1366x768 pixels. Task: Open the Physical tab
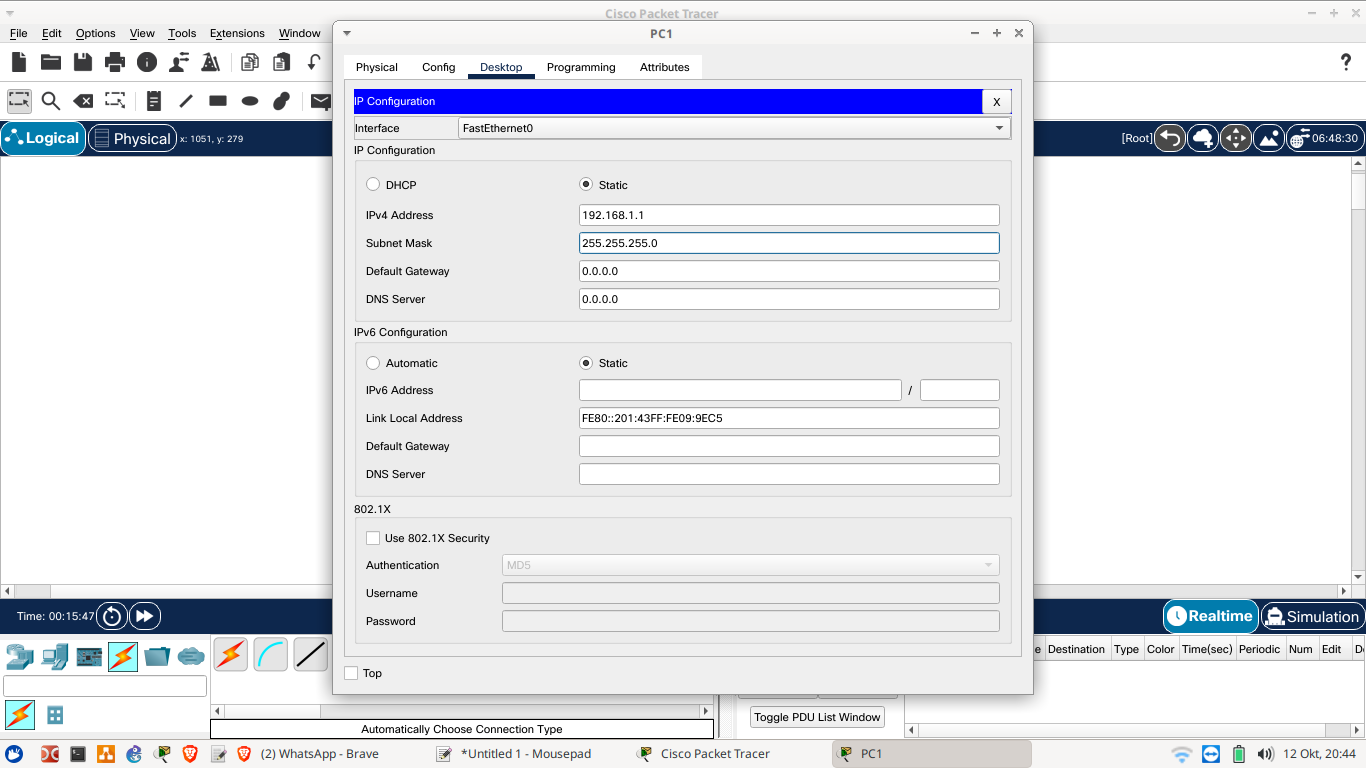377,67
